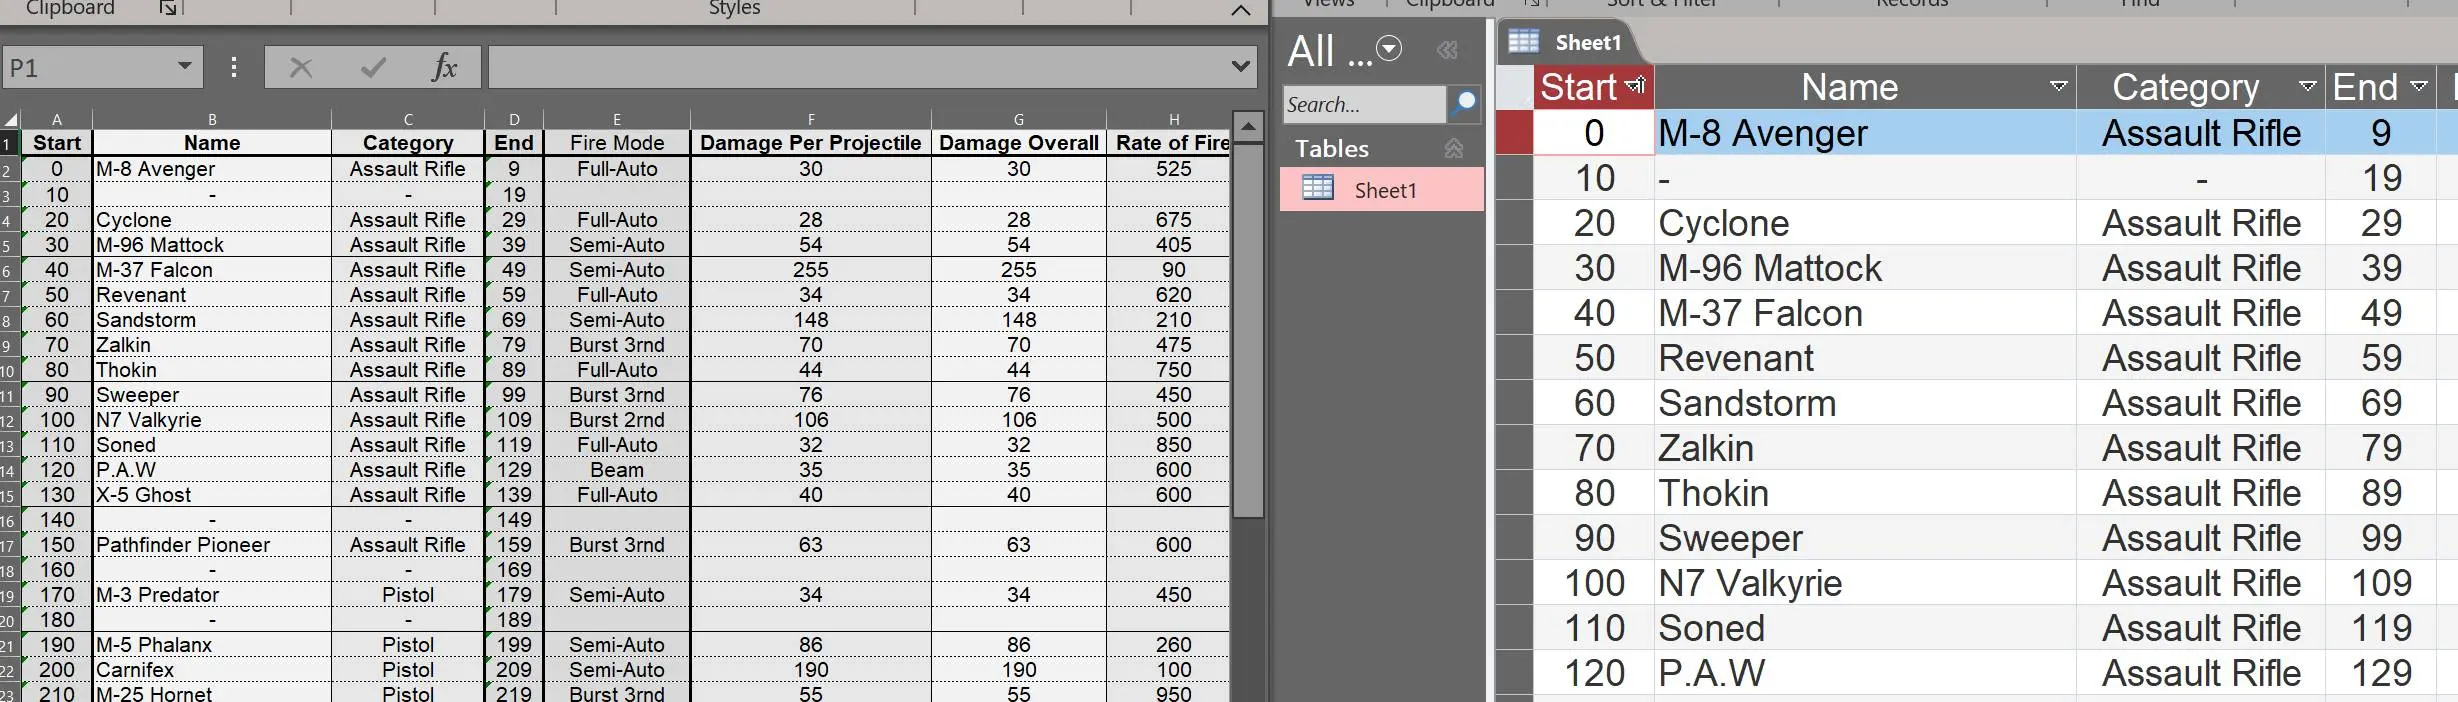Click the 'M-8 Avenger' field in Access
This screenshot has width=2458, height=702.
point(1865,133)
